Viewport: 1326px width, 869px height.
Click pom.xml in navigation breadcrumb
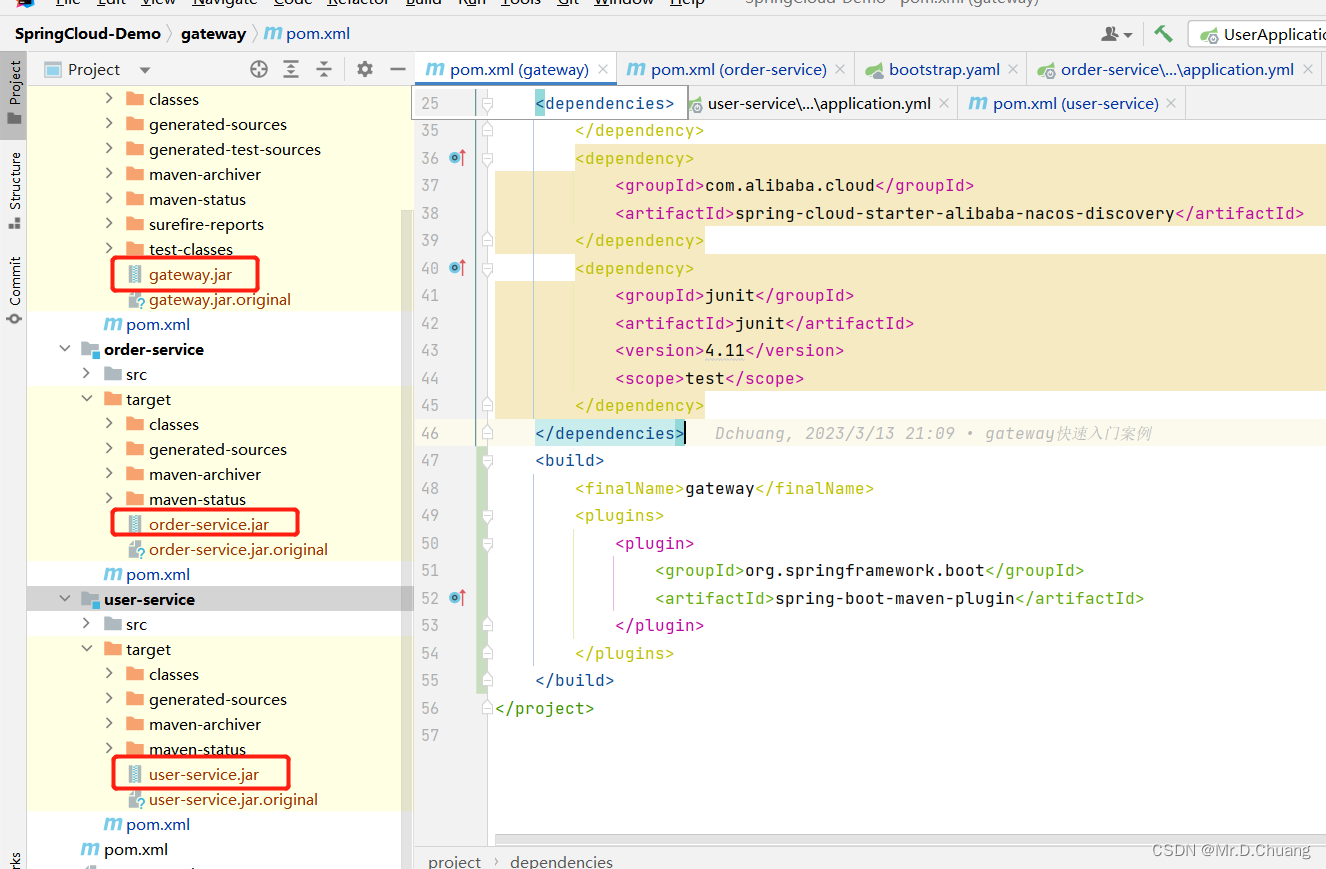pos(308,33)
